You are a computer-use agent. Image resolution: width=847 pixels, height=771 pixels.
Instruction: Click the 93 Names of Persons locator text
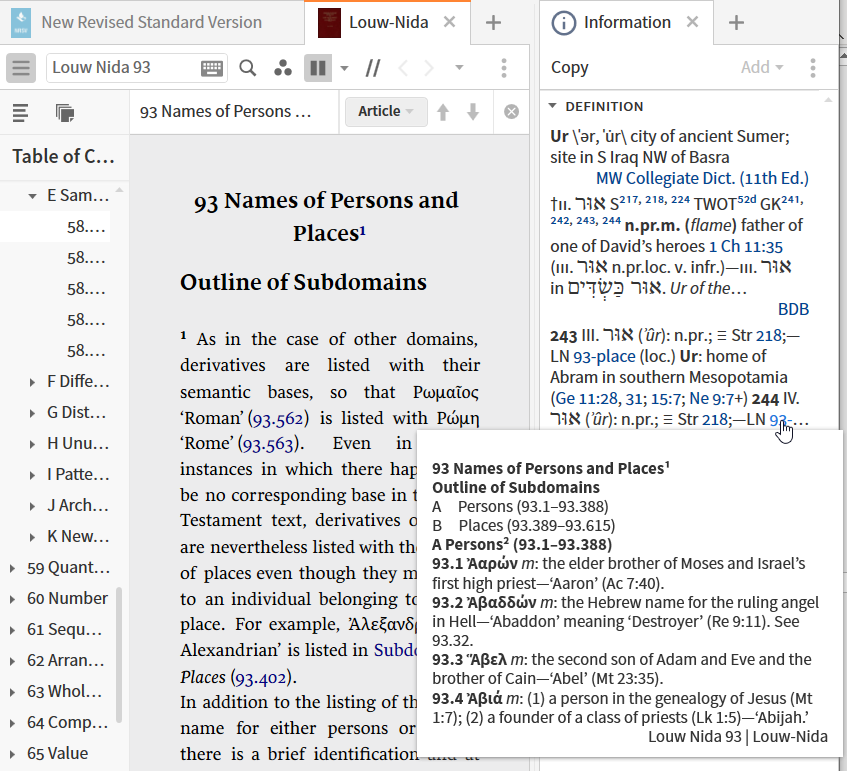(225, 112)
